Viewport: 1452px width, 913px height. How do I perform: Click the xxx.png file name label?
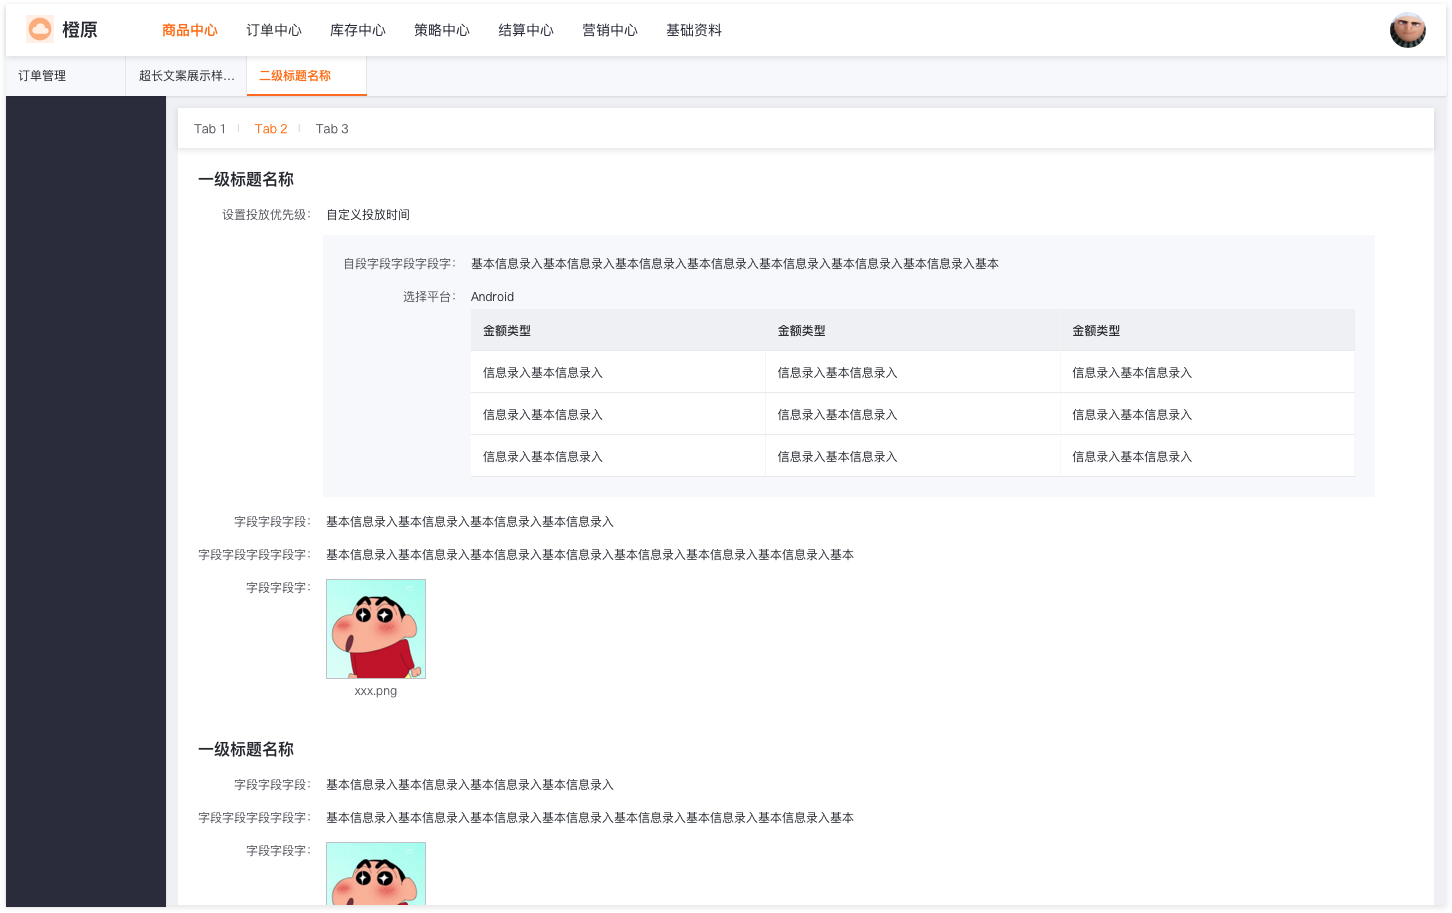click(376, 691)
